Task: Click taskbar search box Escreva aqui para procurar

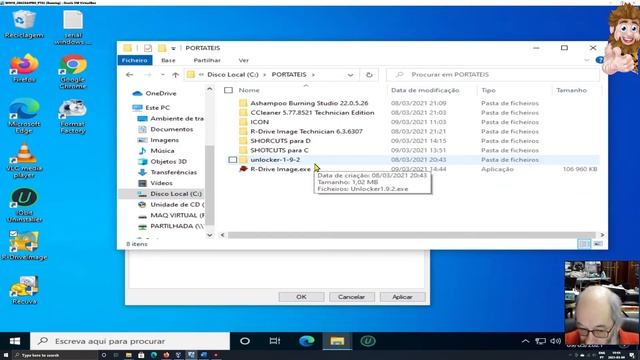Action: point(130,341)
